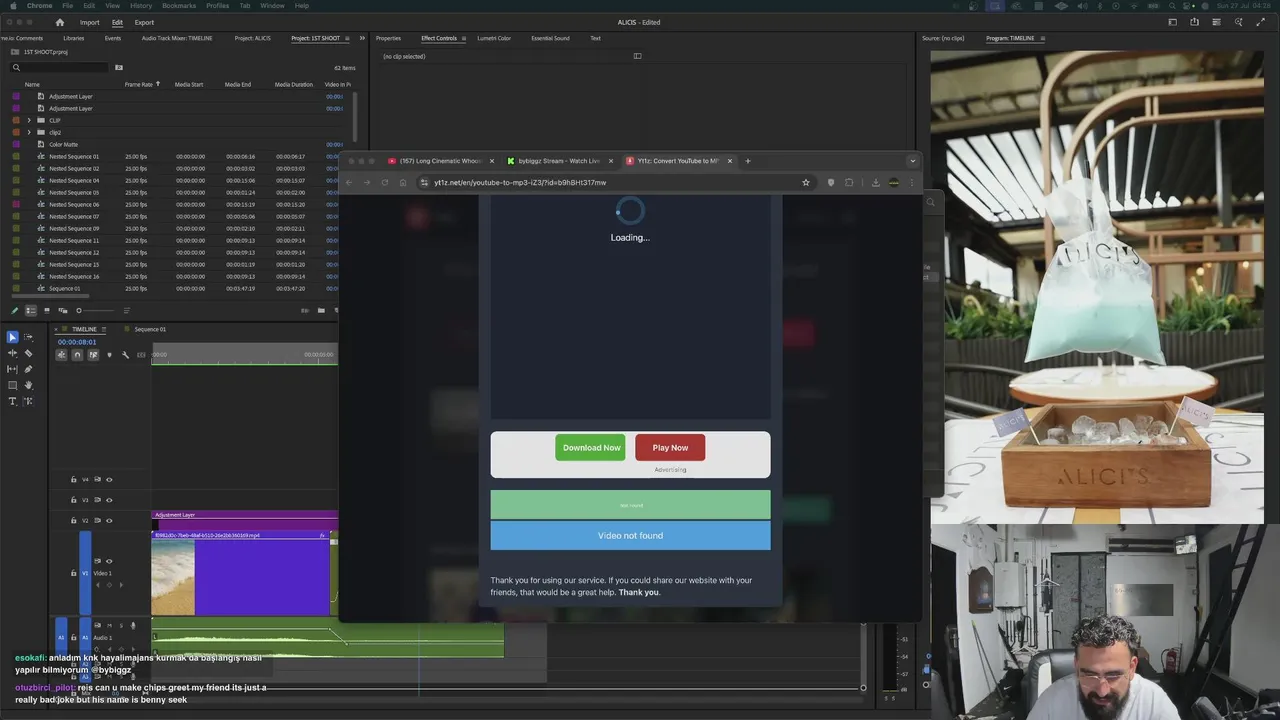Viewport: 1280px width, 720px height.
Task: Sort by Frame Rate column header
Action: [139, 84]
